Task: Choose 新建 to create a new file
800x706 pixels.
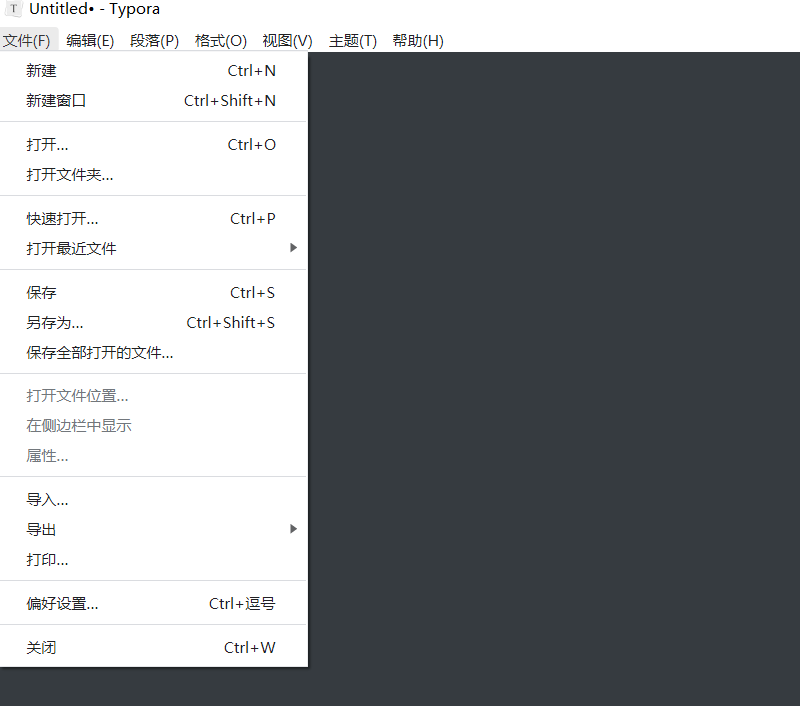Action: pos(154,70)
